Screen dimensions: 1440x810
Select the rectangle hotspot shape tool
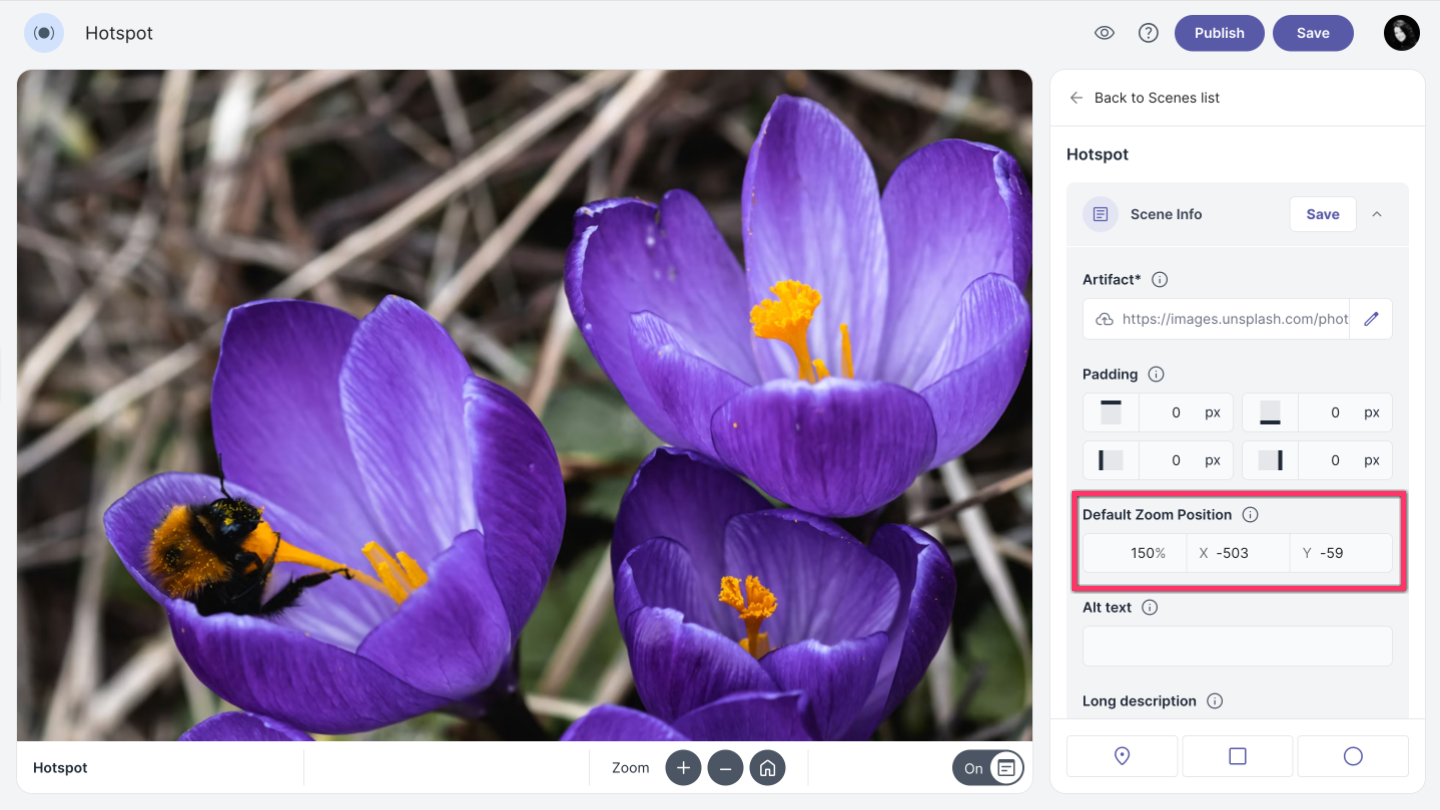[x=1237, y=756]
